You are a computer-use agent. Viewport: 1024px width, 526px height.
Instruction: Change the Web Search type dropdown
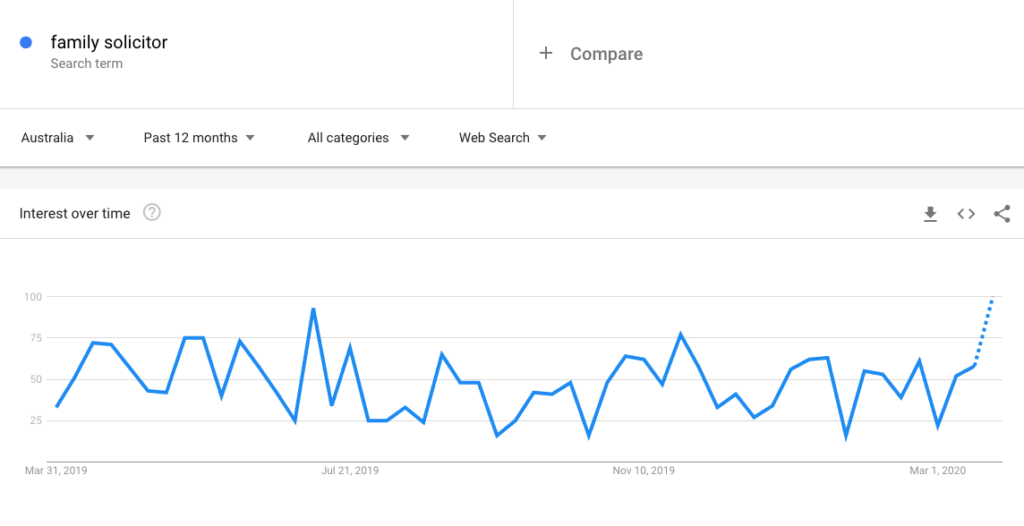coord(503,138)
